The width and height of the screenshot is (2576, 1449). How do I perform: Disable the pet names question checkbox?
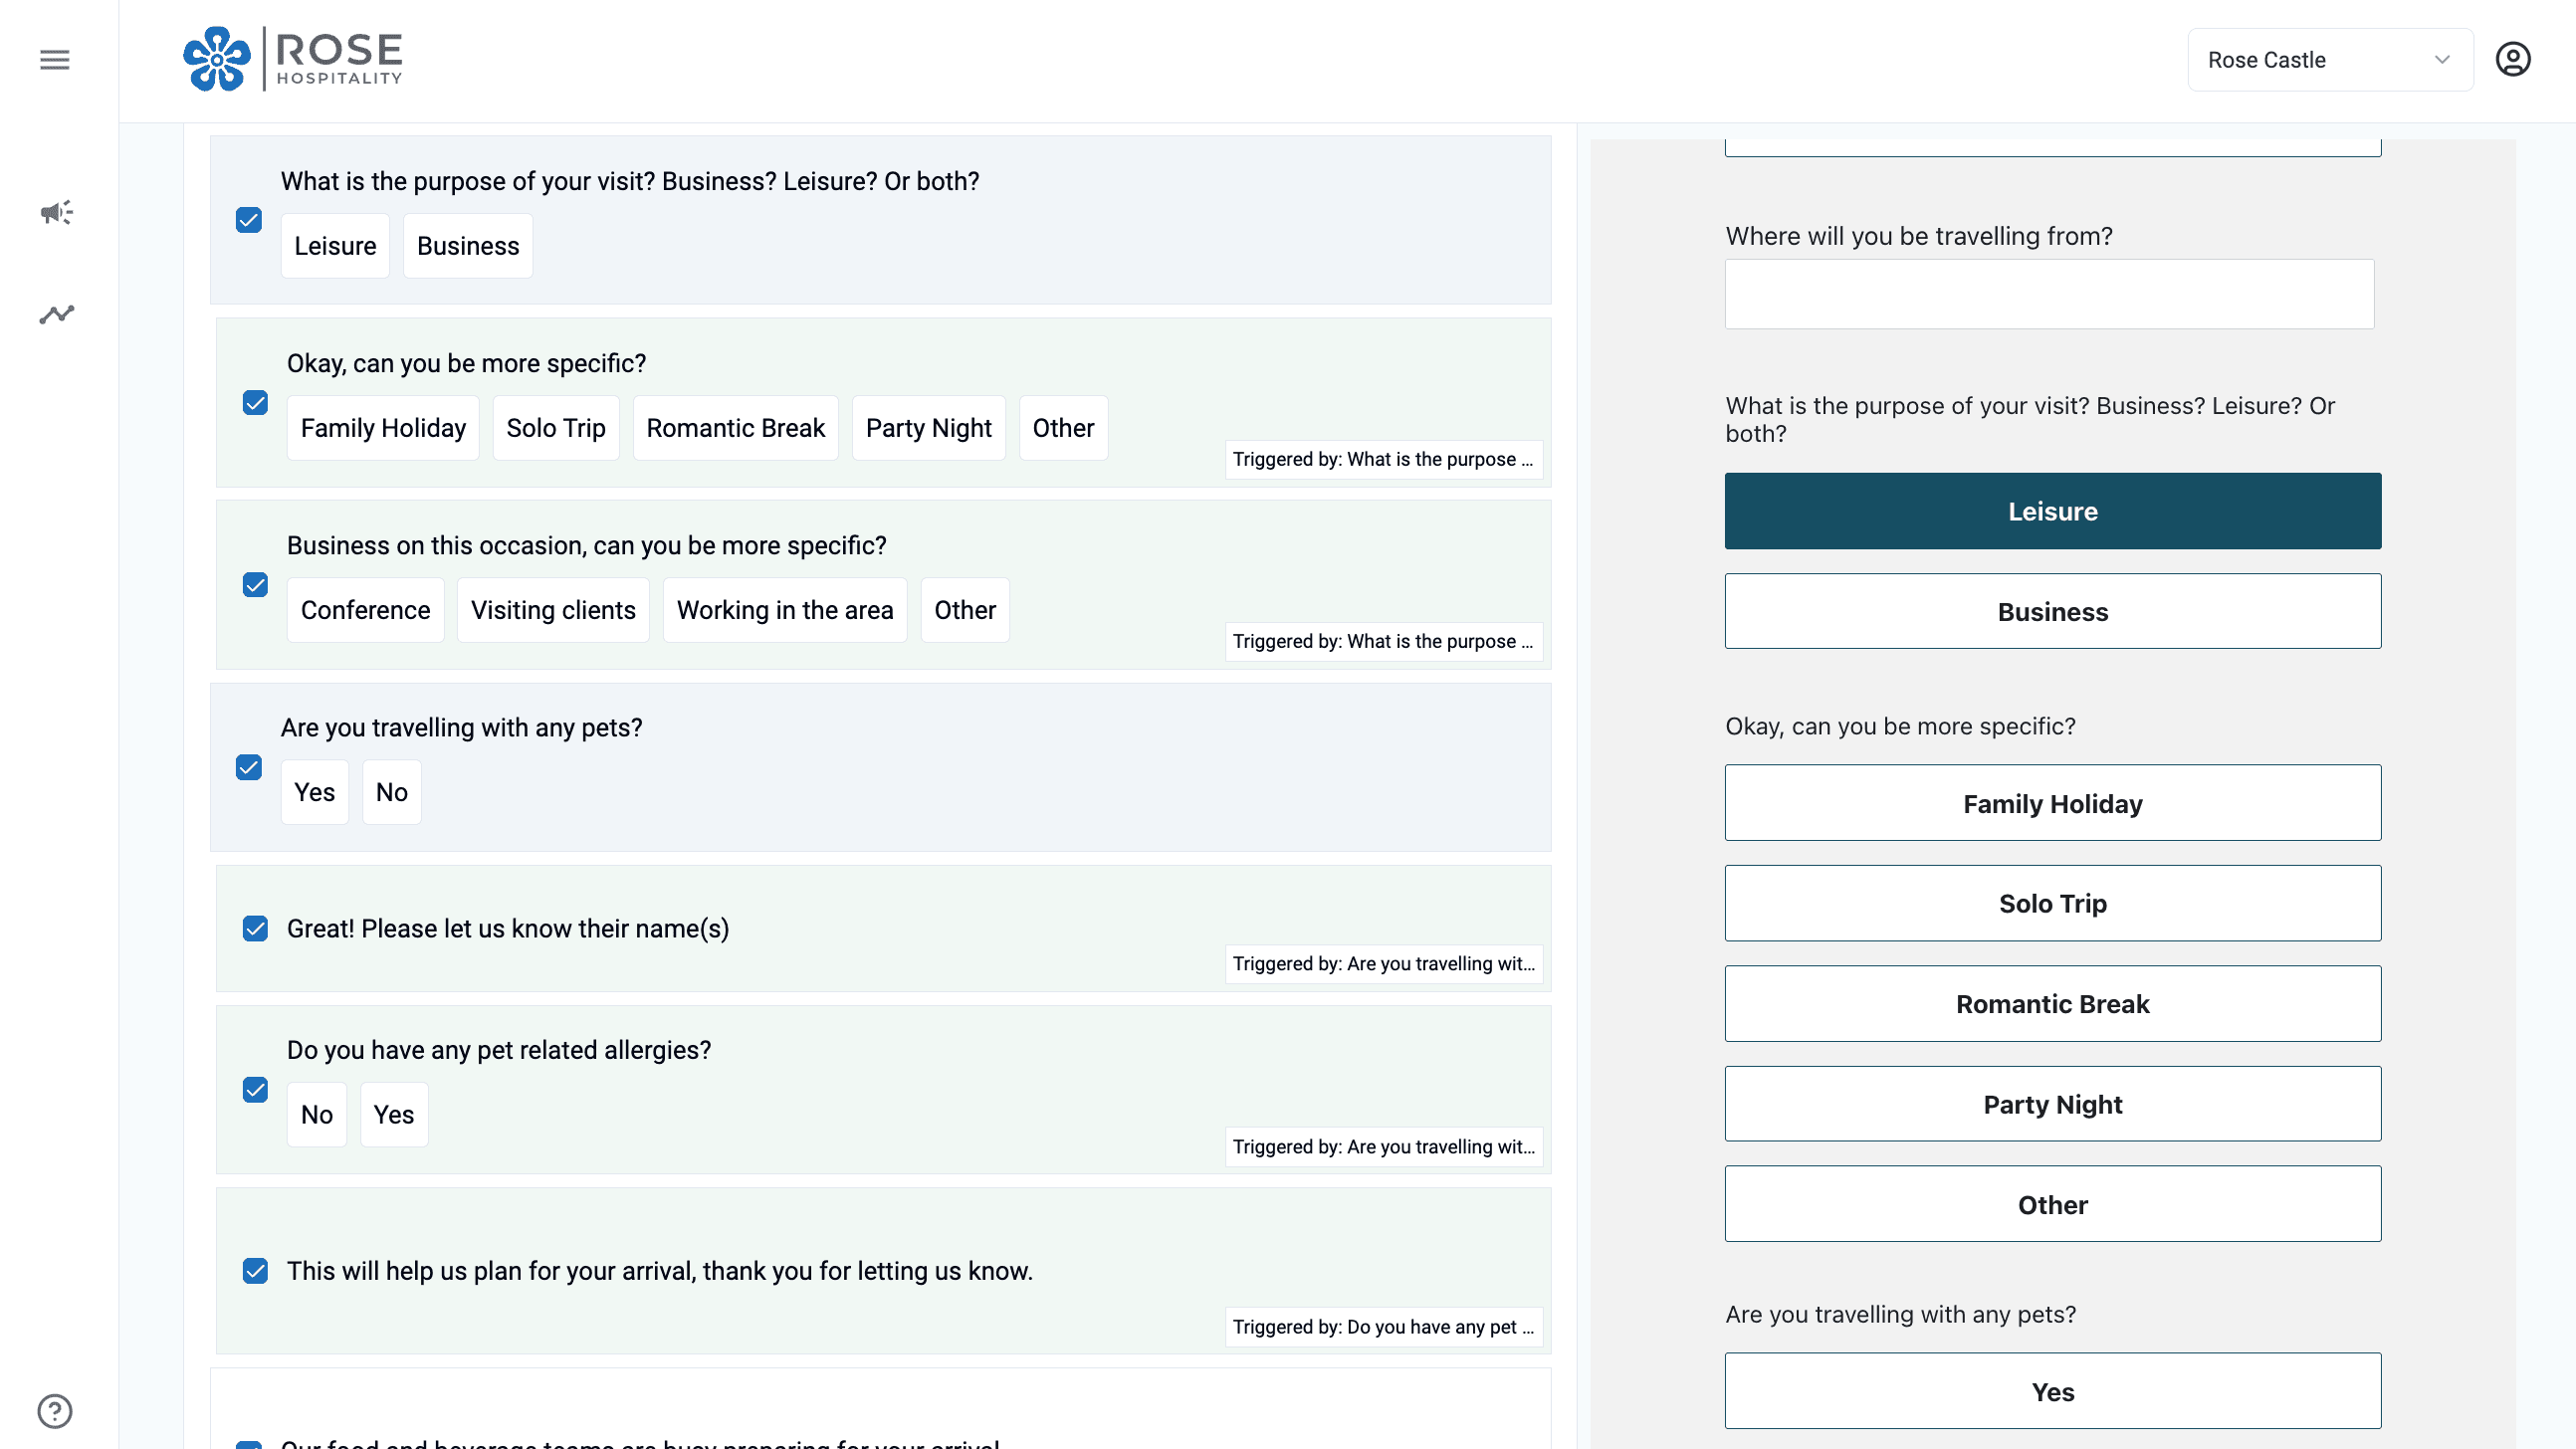[255, 928]
